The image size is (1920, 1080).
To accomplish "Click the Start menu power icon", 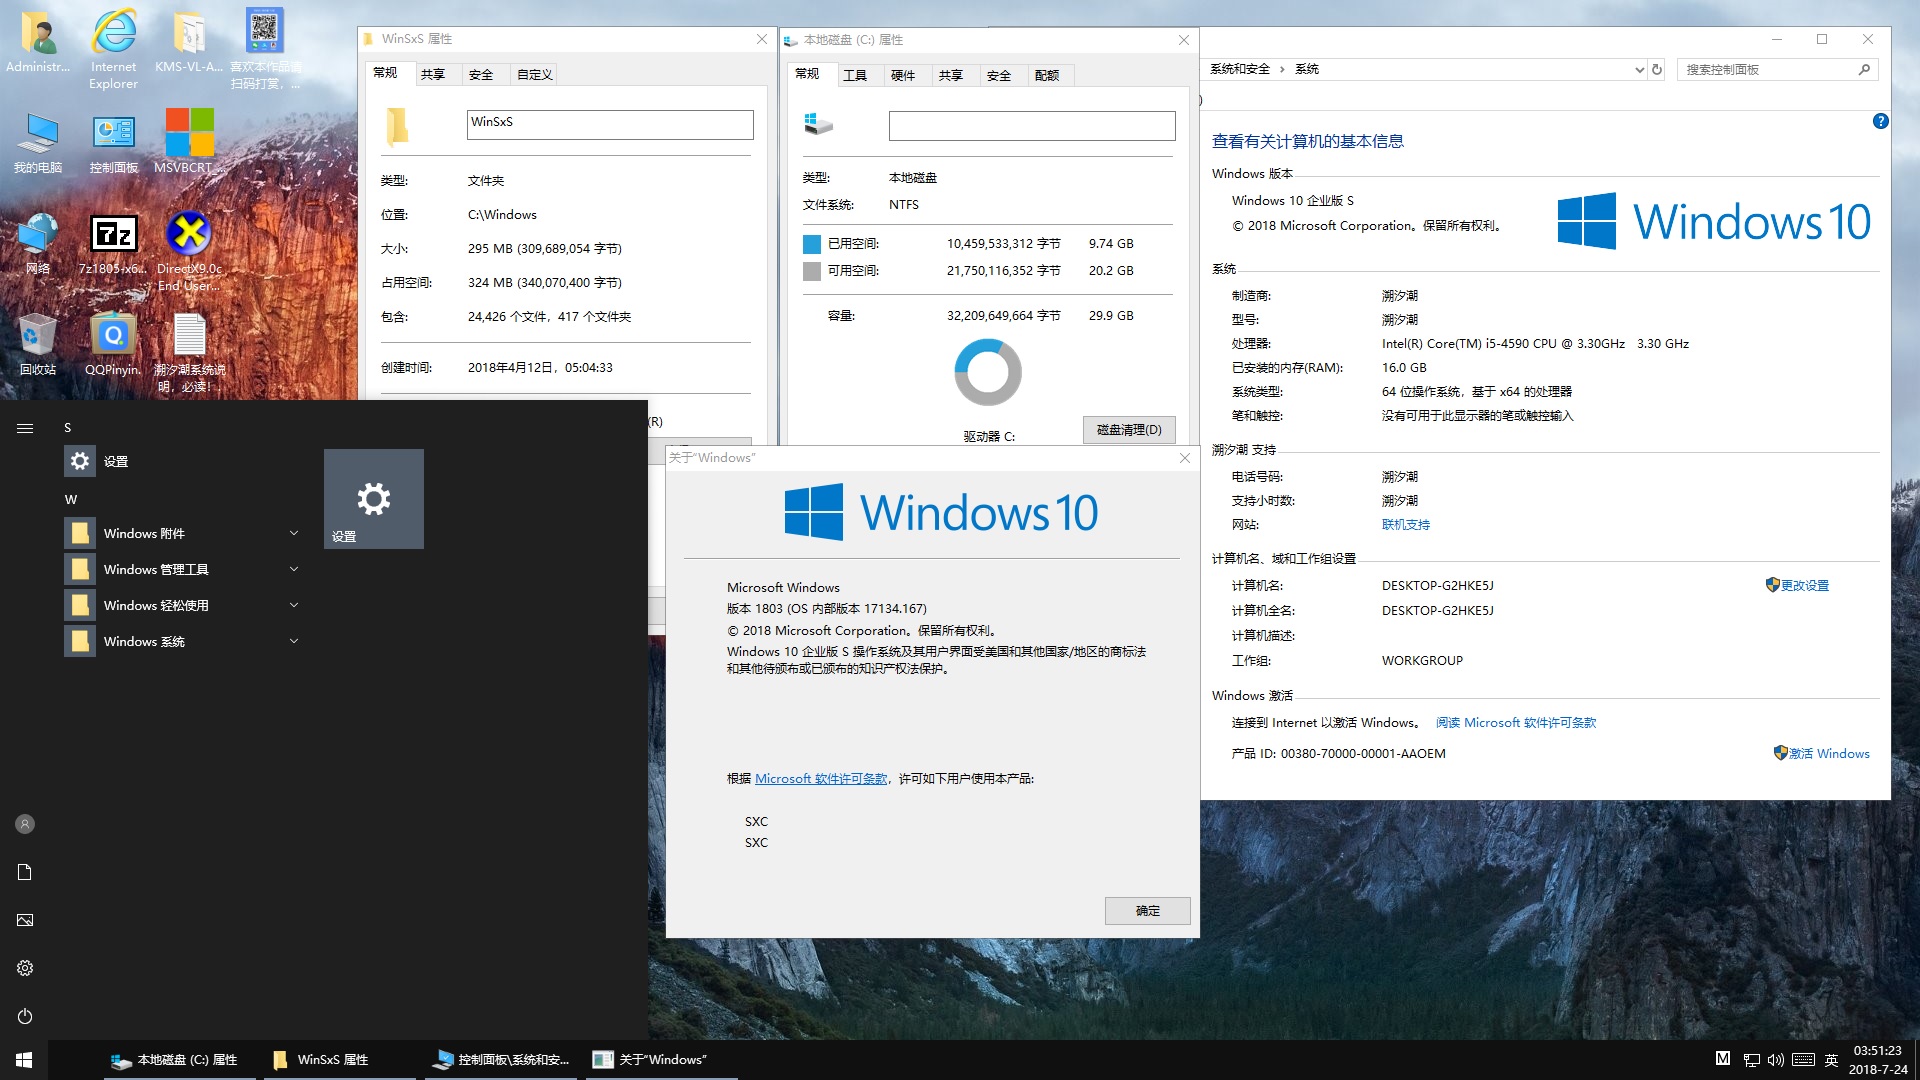I will coord(25,1016).
